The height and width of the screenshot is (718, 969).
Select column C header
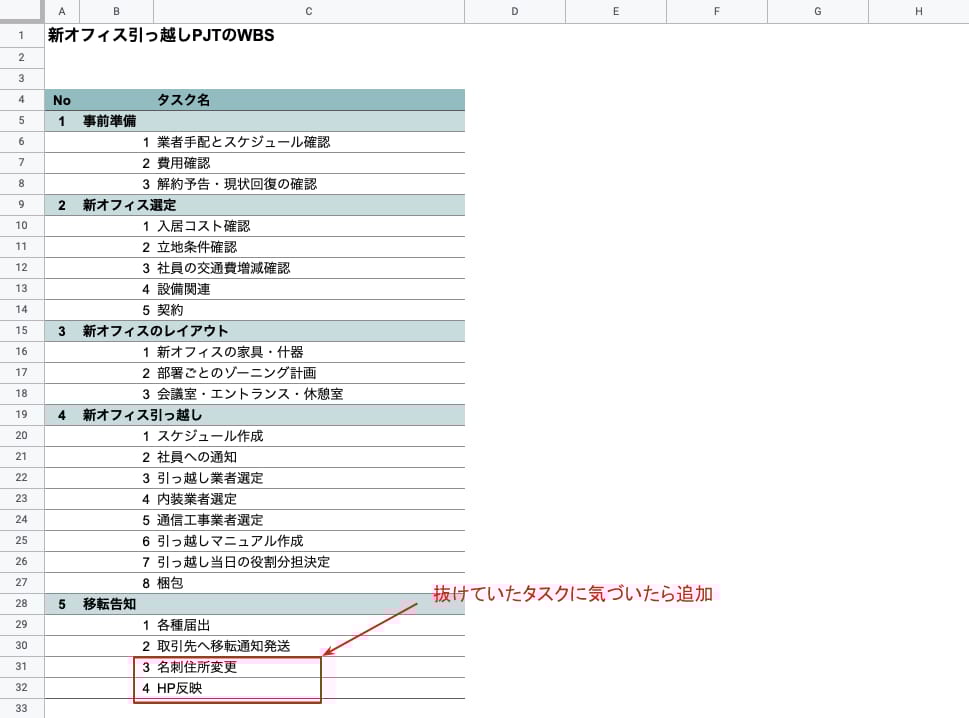pos(308,11)
